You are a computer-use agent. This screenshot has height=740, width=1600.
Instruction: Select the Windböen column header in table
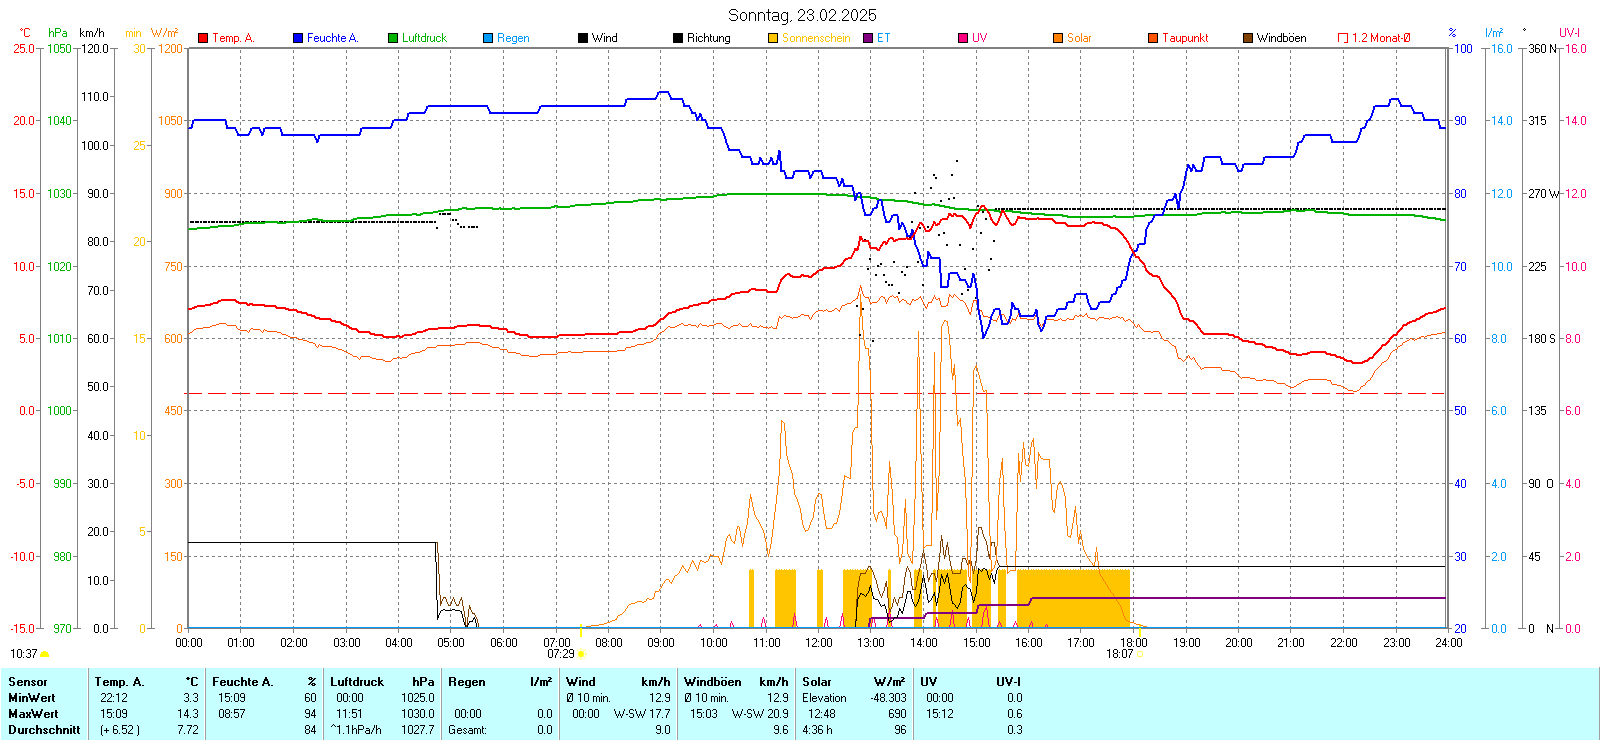pos(713,682)
